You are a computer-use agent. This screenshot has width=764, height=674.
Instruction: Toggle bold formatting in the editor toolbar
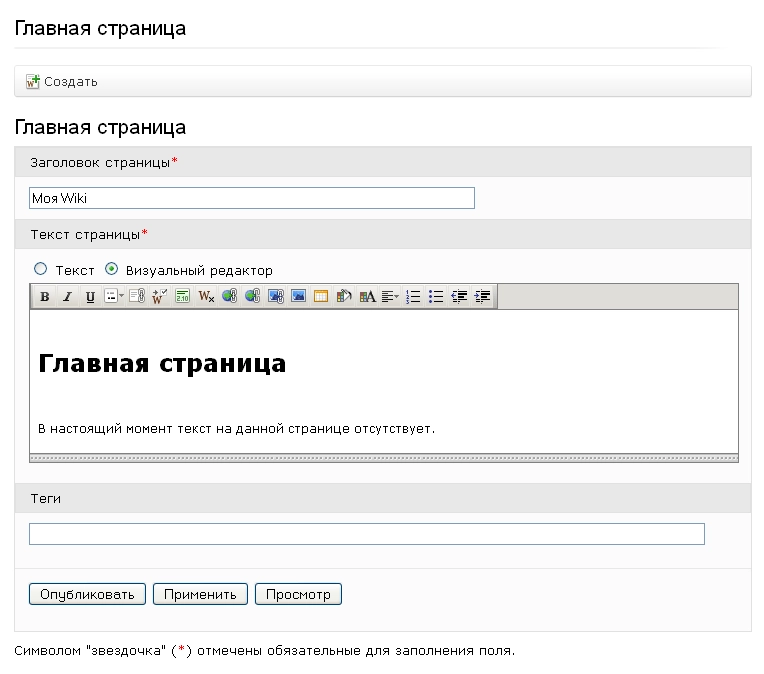[44, 296]
